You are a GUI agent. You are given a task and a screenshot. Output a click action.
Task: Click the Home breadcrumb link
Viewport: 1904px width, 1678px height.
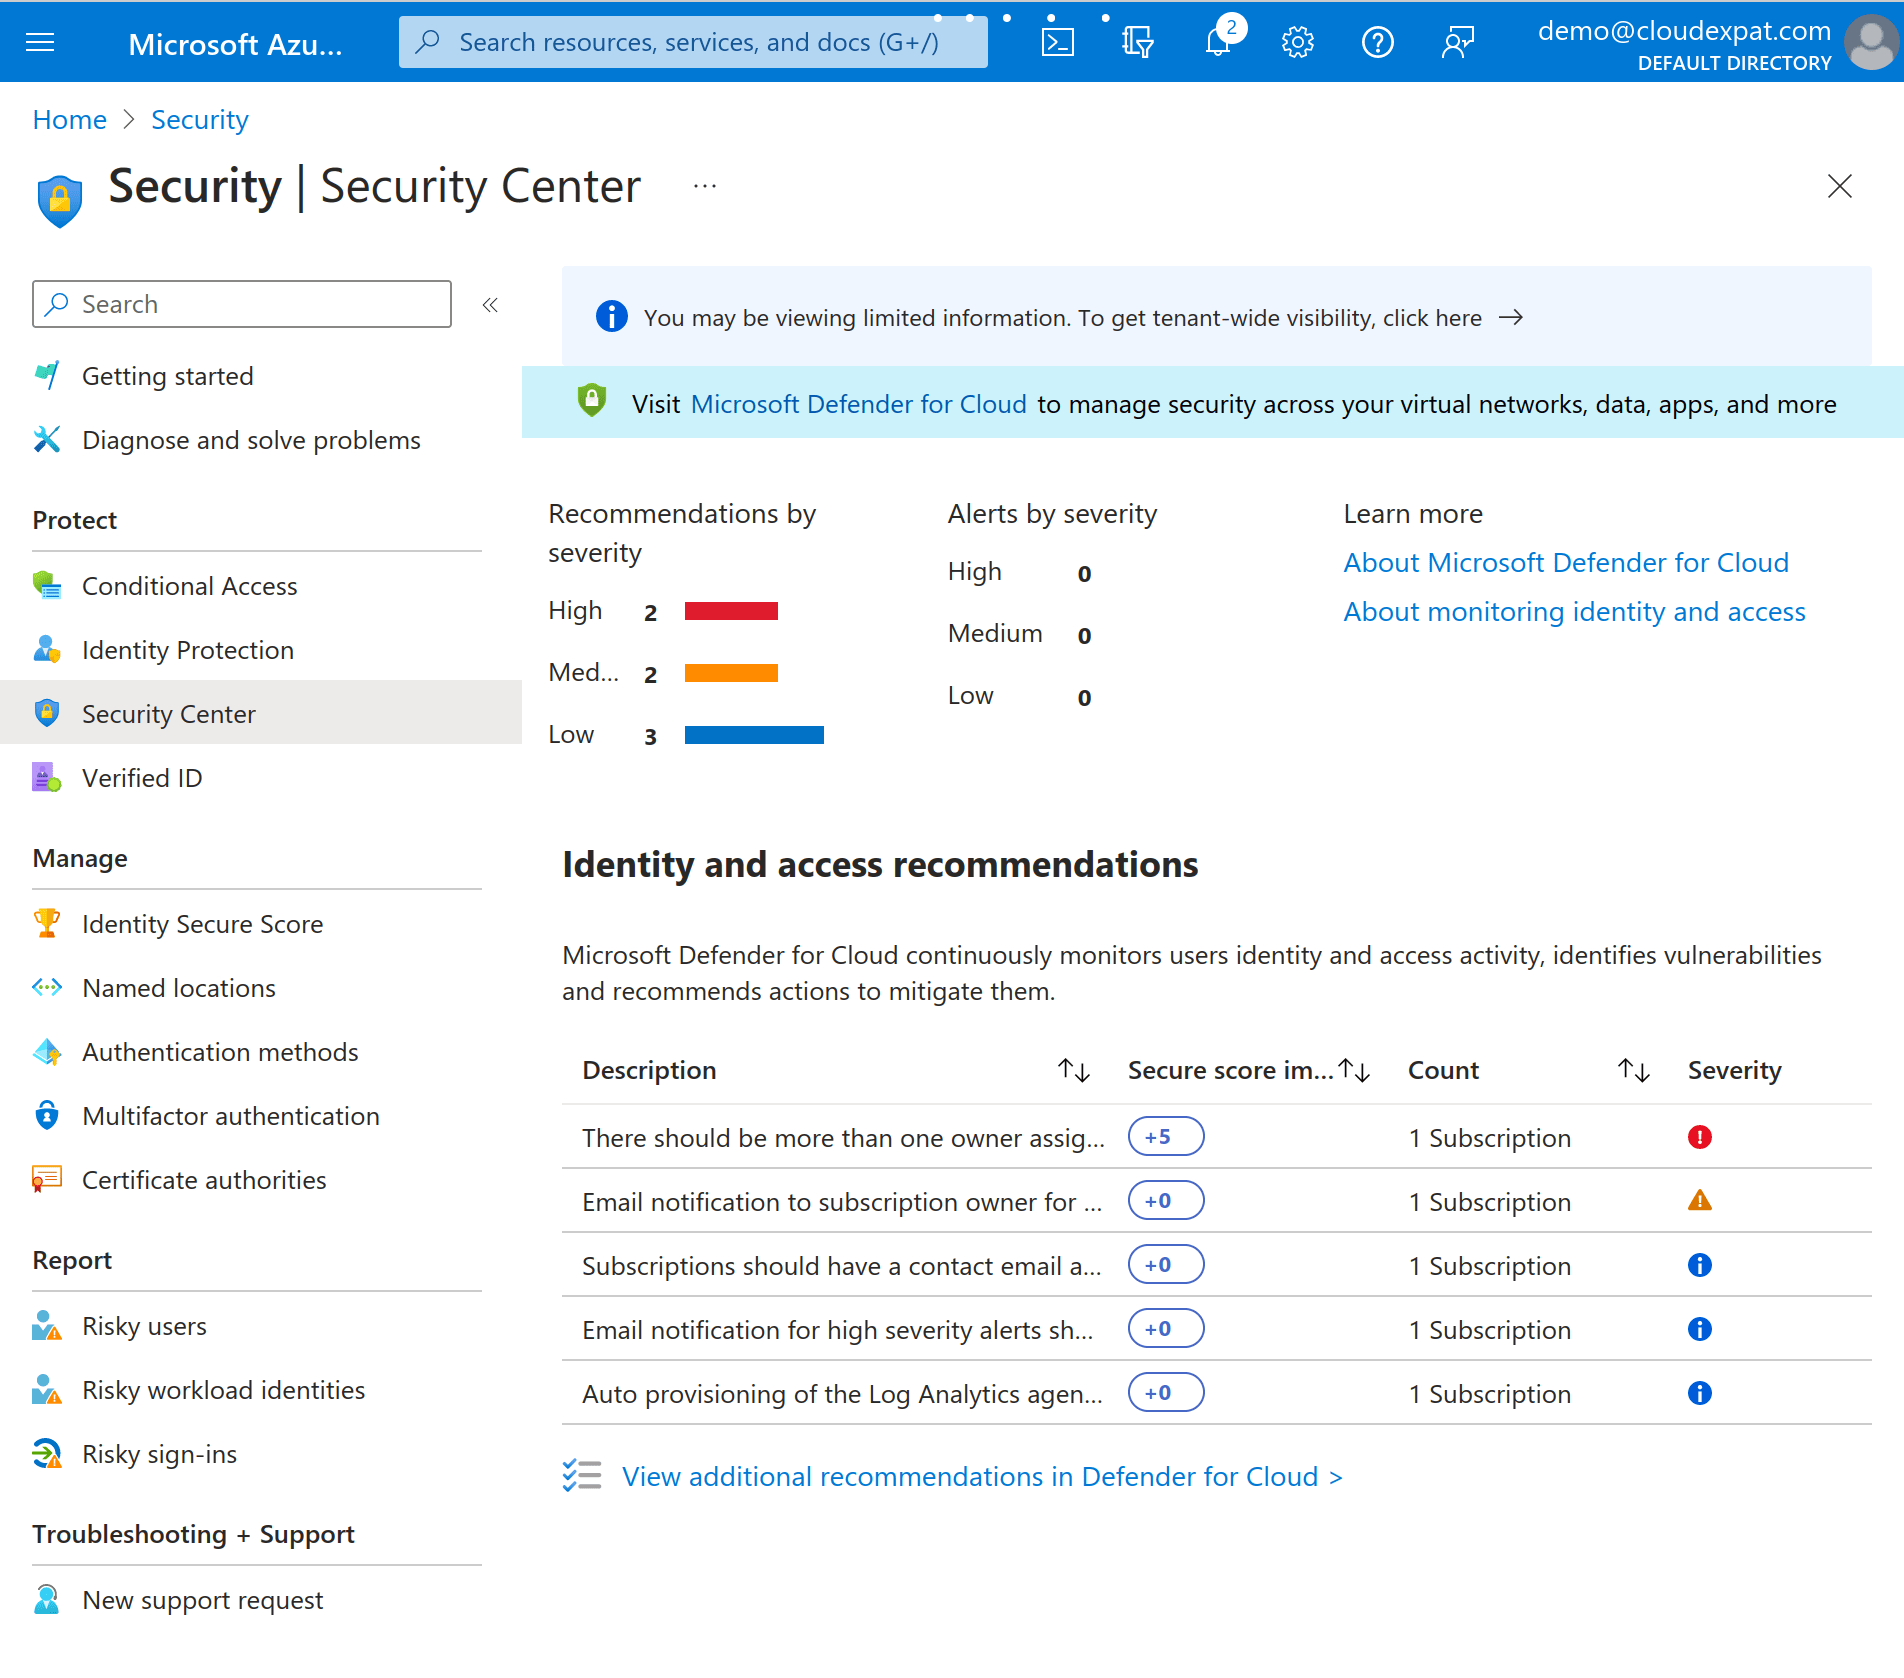click(69, 120)
